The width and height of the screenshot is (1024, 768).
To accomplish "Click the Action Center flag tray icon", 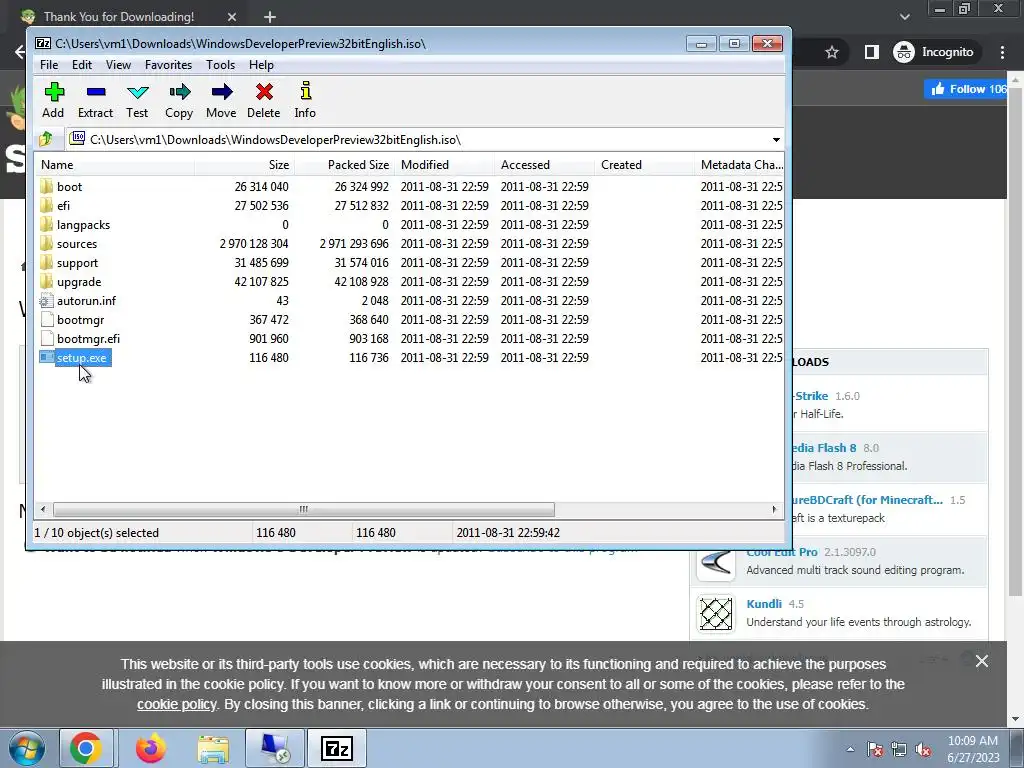I will (x=875, y=750).
